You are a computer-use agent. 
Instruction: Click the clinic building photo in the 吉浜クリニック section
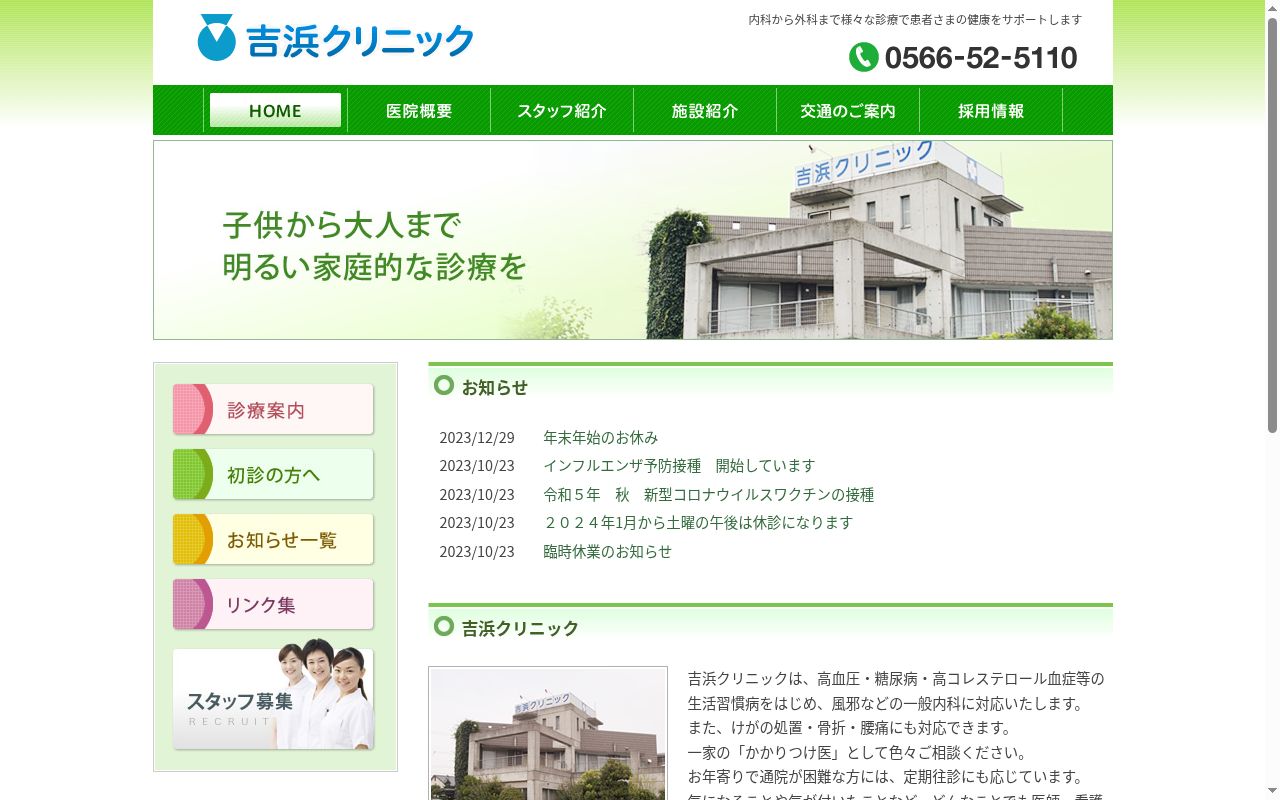coord(548,733)
